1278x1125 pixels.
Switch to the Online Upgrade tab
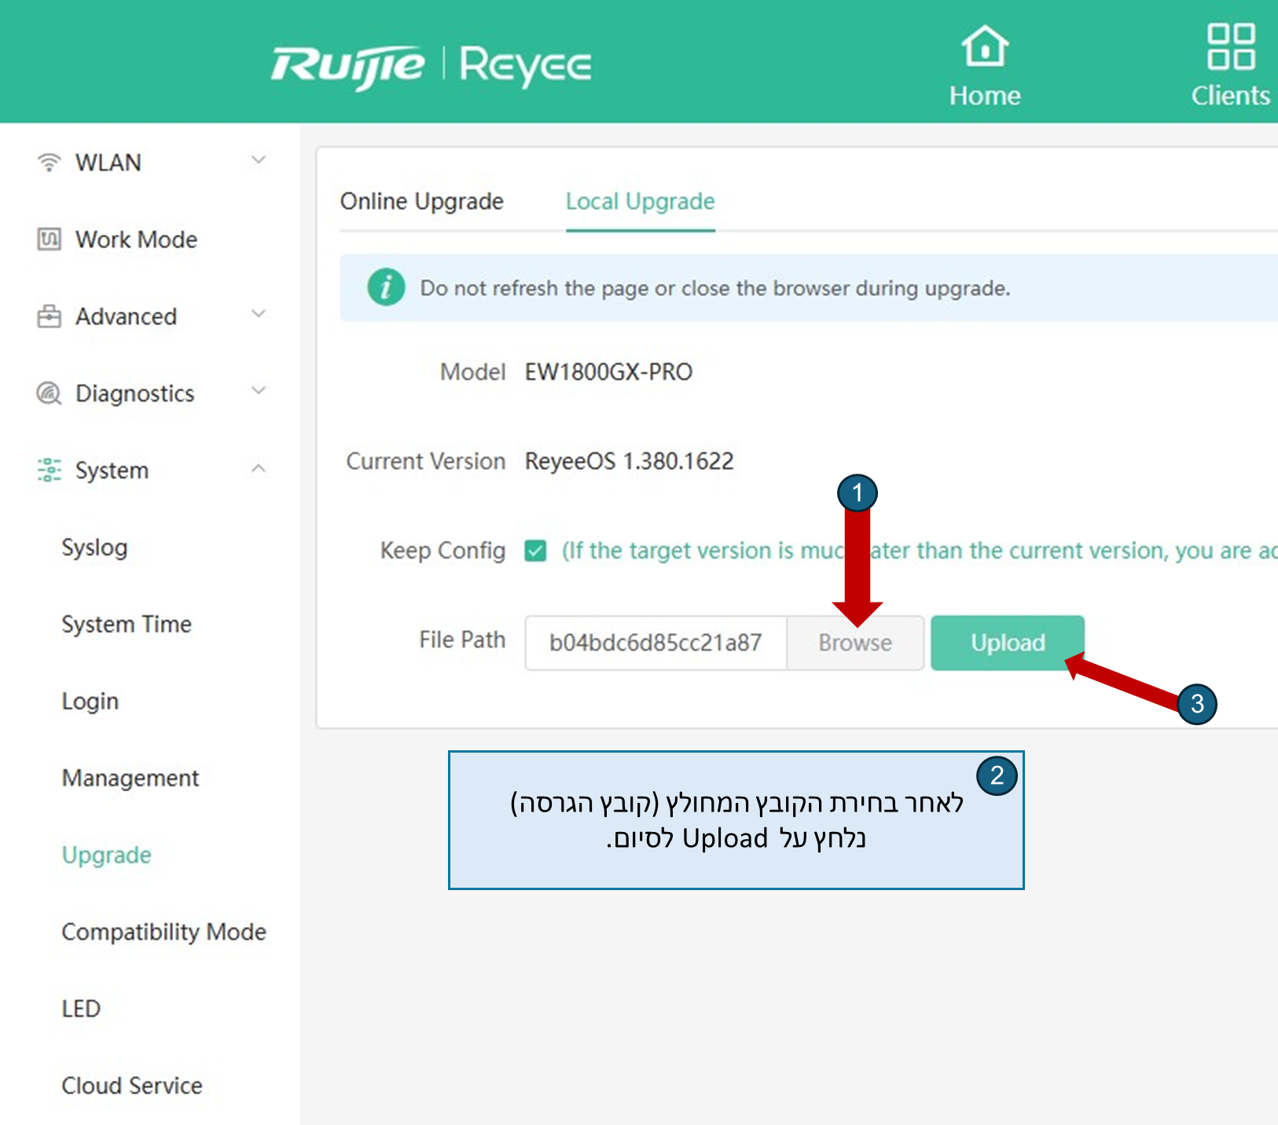tap(421, 201)
